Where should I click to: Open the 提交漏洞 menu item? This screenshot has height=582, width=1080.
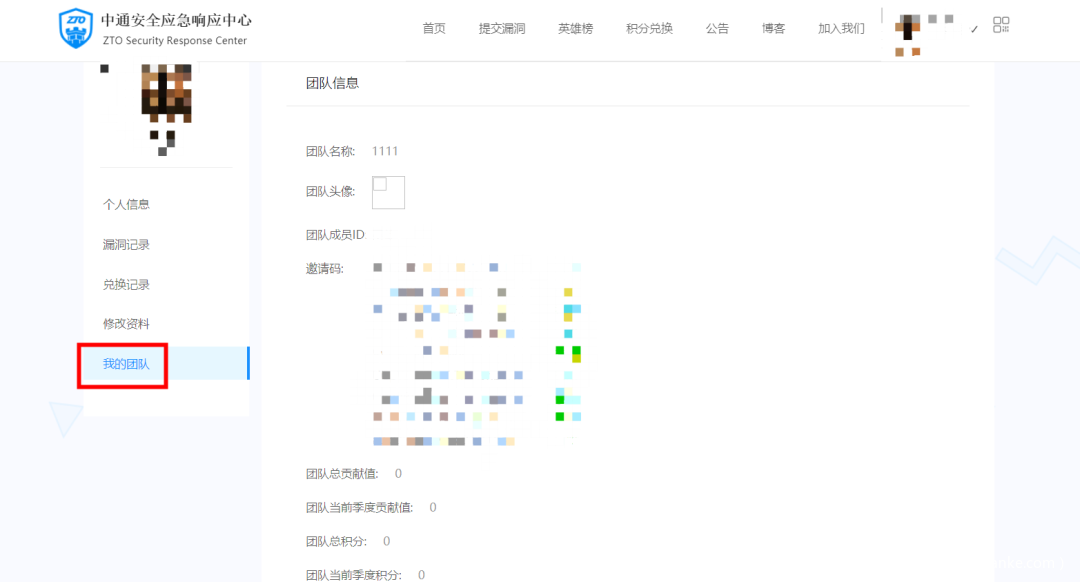coord(502,28)
